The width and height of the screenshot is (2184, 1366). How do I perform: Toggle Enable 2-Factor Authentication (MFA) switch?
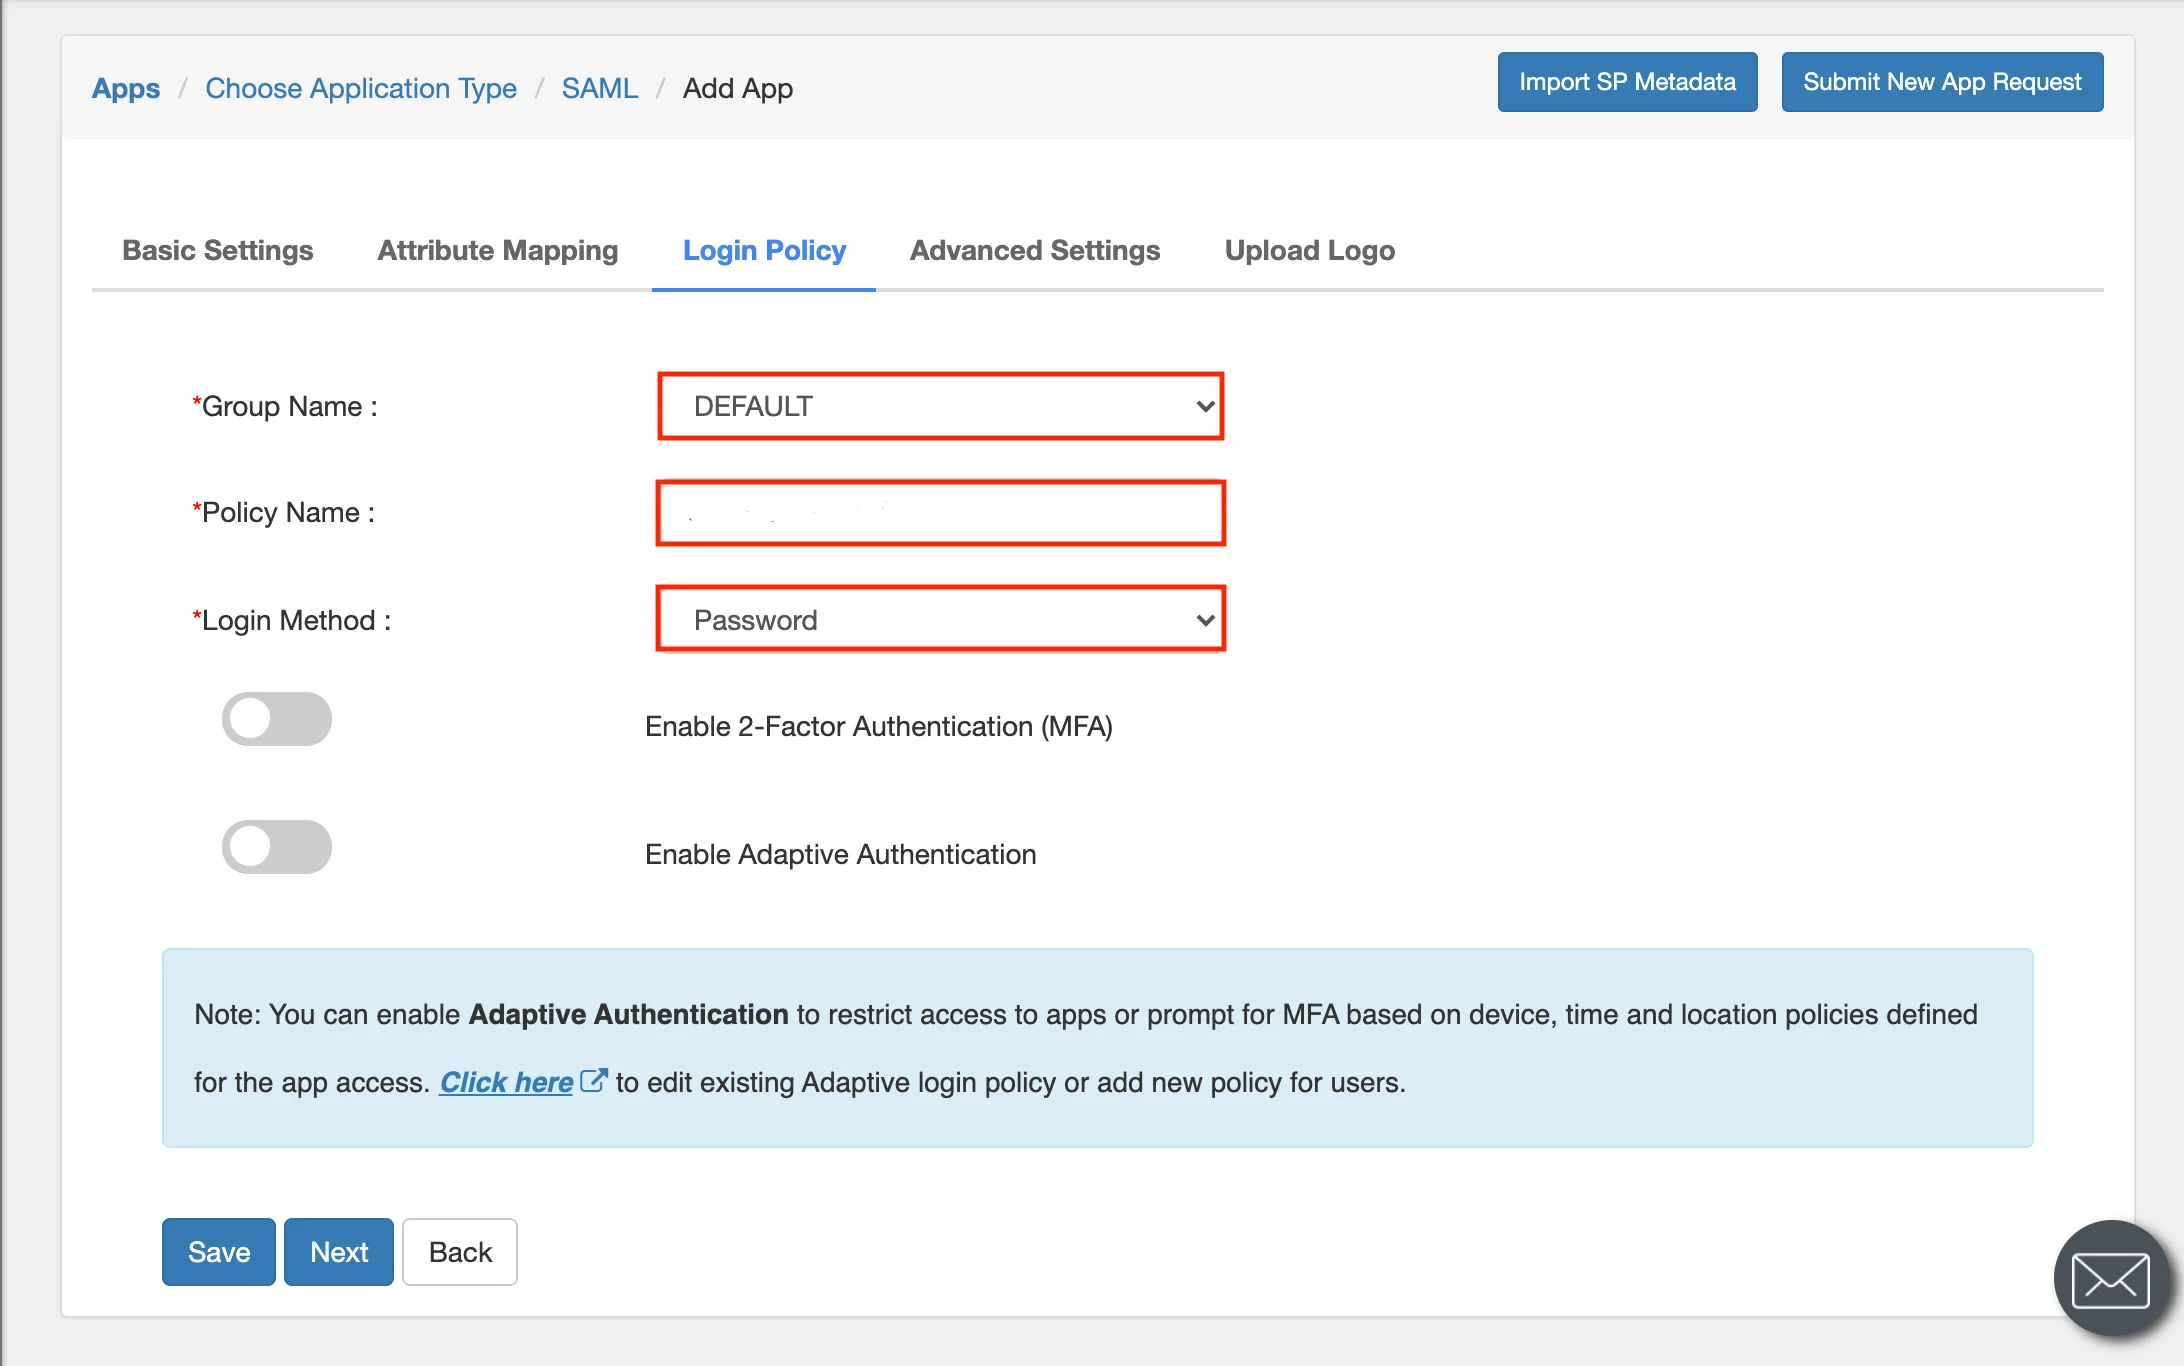point(277,719)
